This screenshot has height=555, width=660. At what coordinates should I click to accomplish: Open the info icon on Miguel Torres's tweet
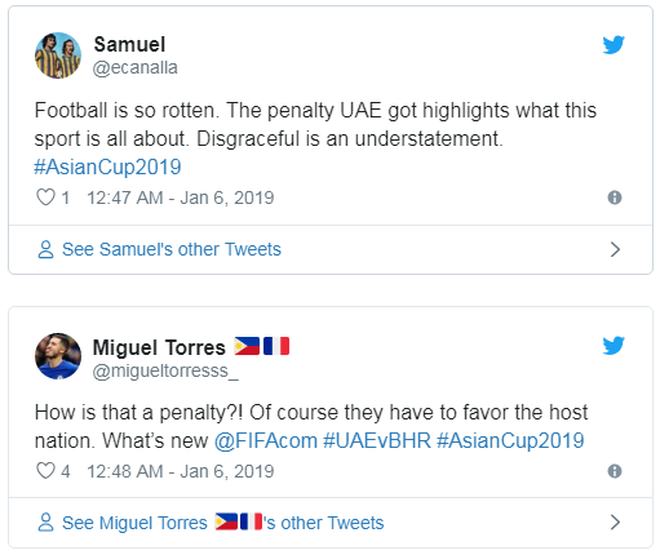(x=615, y=471)
